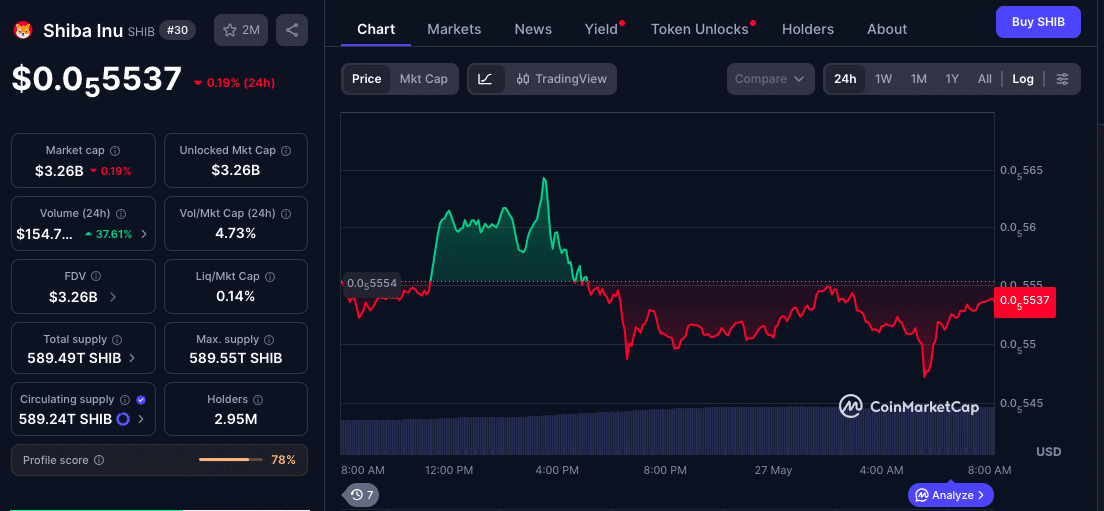Toggle Log scale on chart
1104x511 pixels.
click(x=1023, y=79)
